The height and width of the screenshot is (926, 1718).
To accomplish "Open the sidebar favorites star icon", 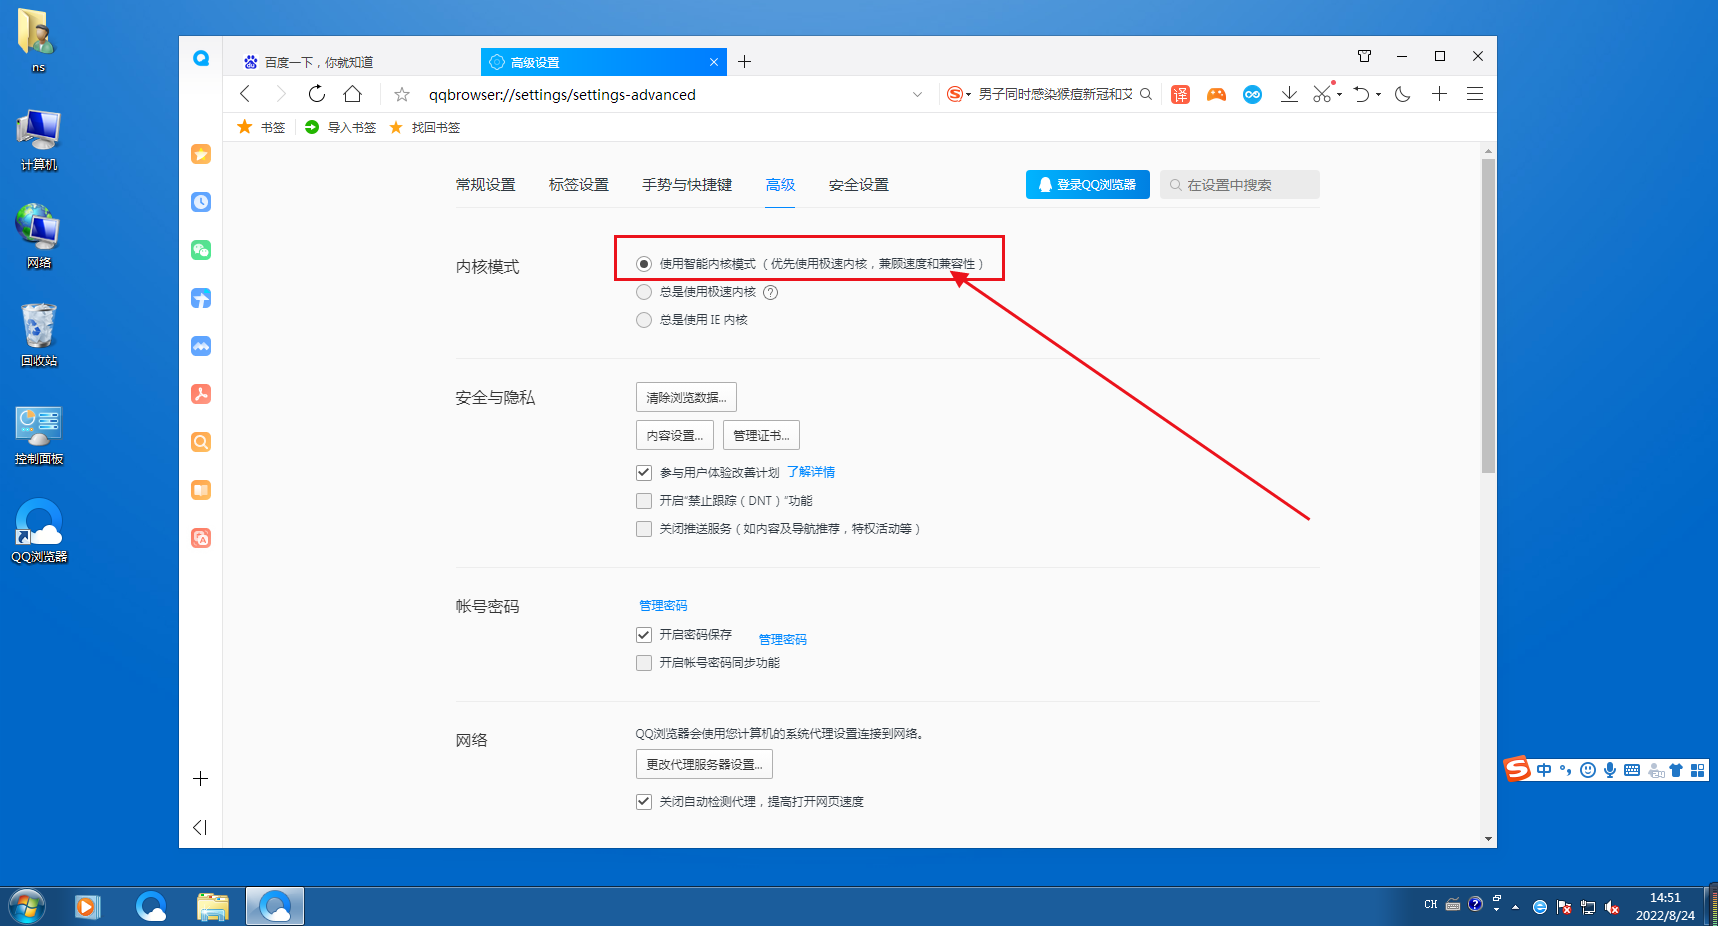I will [201, 154].
